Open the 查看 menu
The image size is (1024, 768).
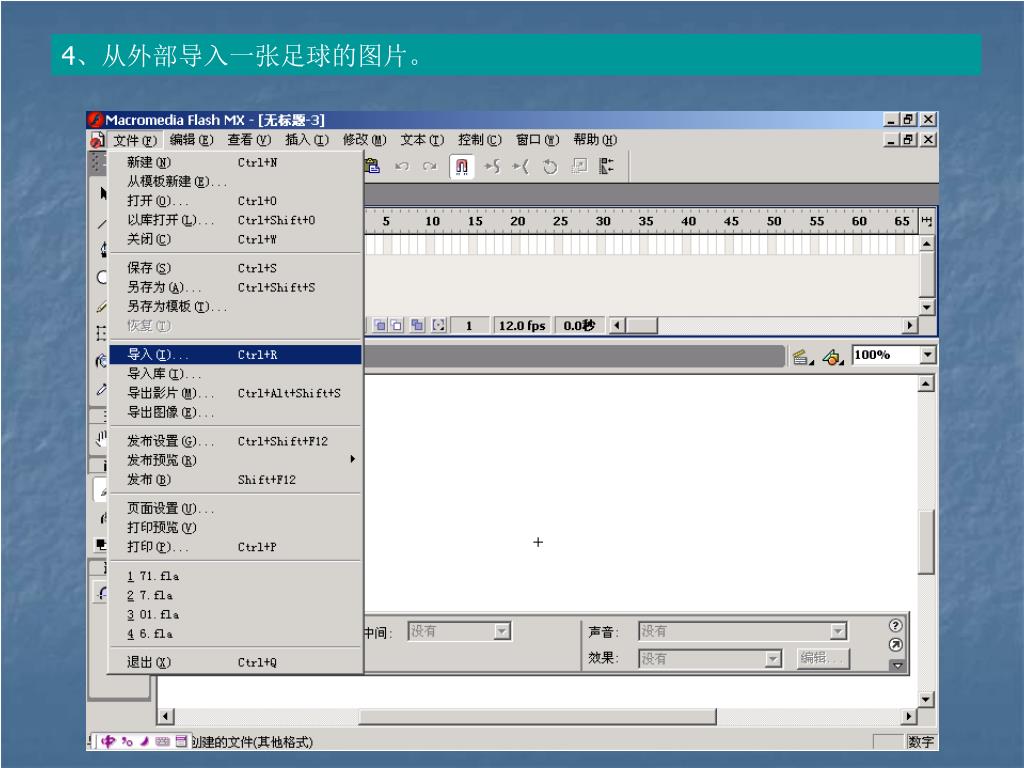coord(249,140)
